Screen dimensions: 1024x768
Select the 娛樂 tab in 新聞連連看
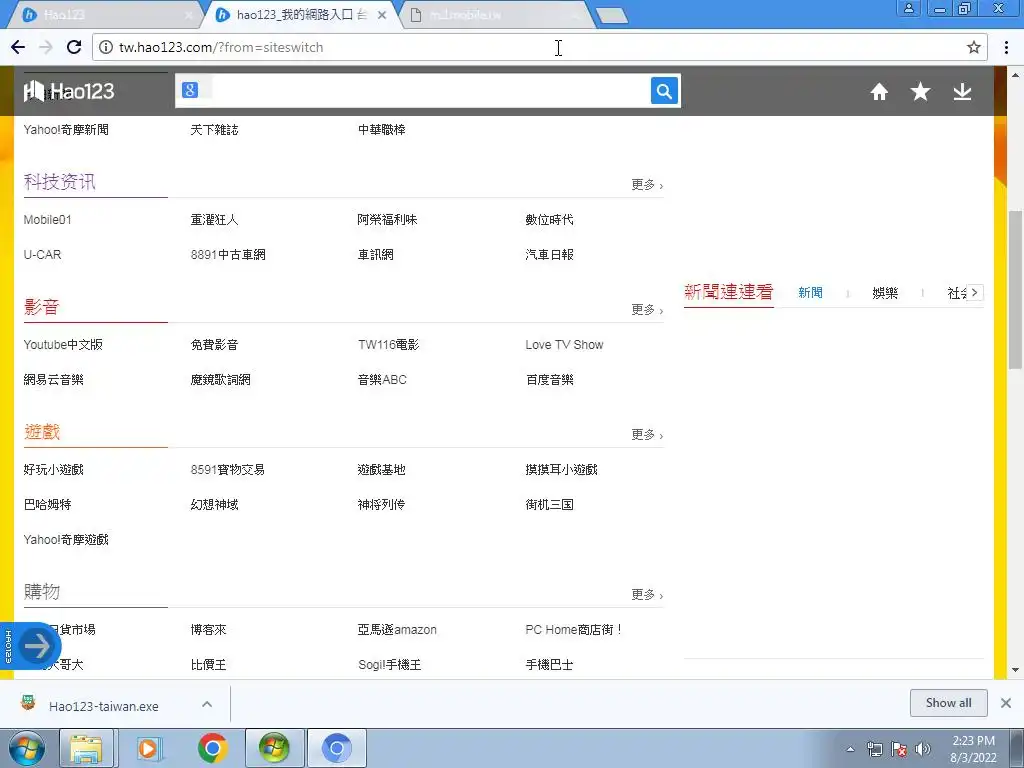pos(885,293)
